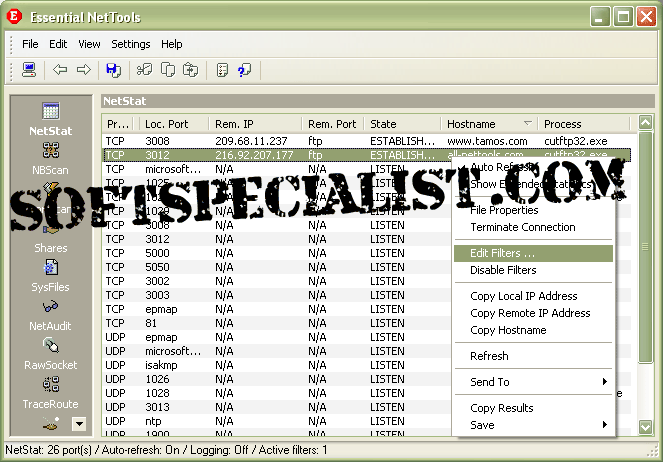Viewport: 663px width, 462px height.
Task: Open the NetStat tool in sidebar
Action: coord(50,120)
